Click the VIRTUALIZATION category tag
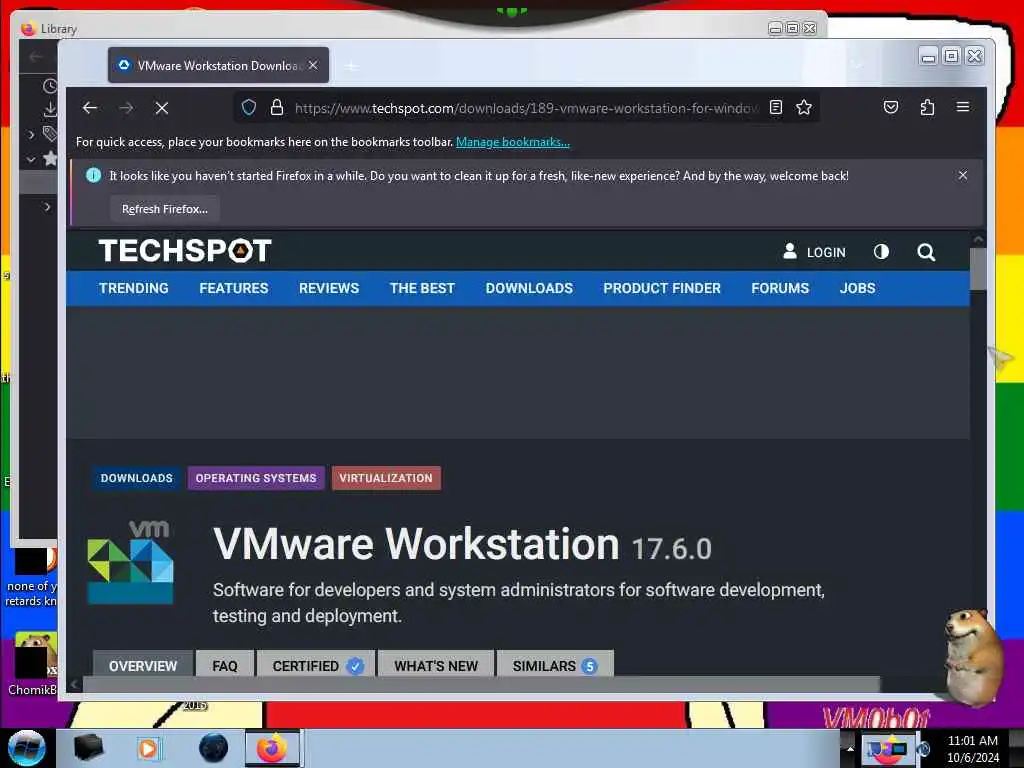Image resolution: width=1024 pixels, height=768 pixels. 386,478
